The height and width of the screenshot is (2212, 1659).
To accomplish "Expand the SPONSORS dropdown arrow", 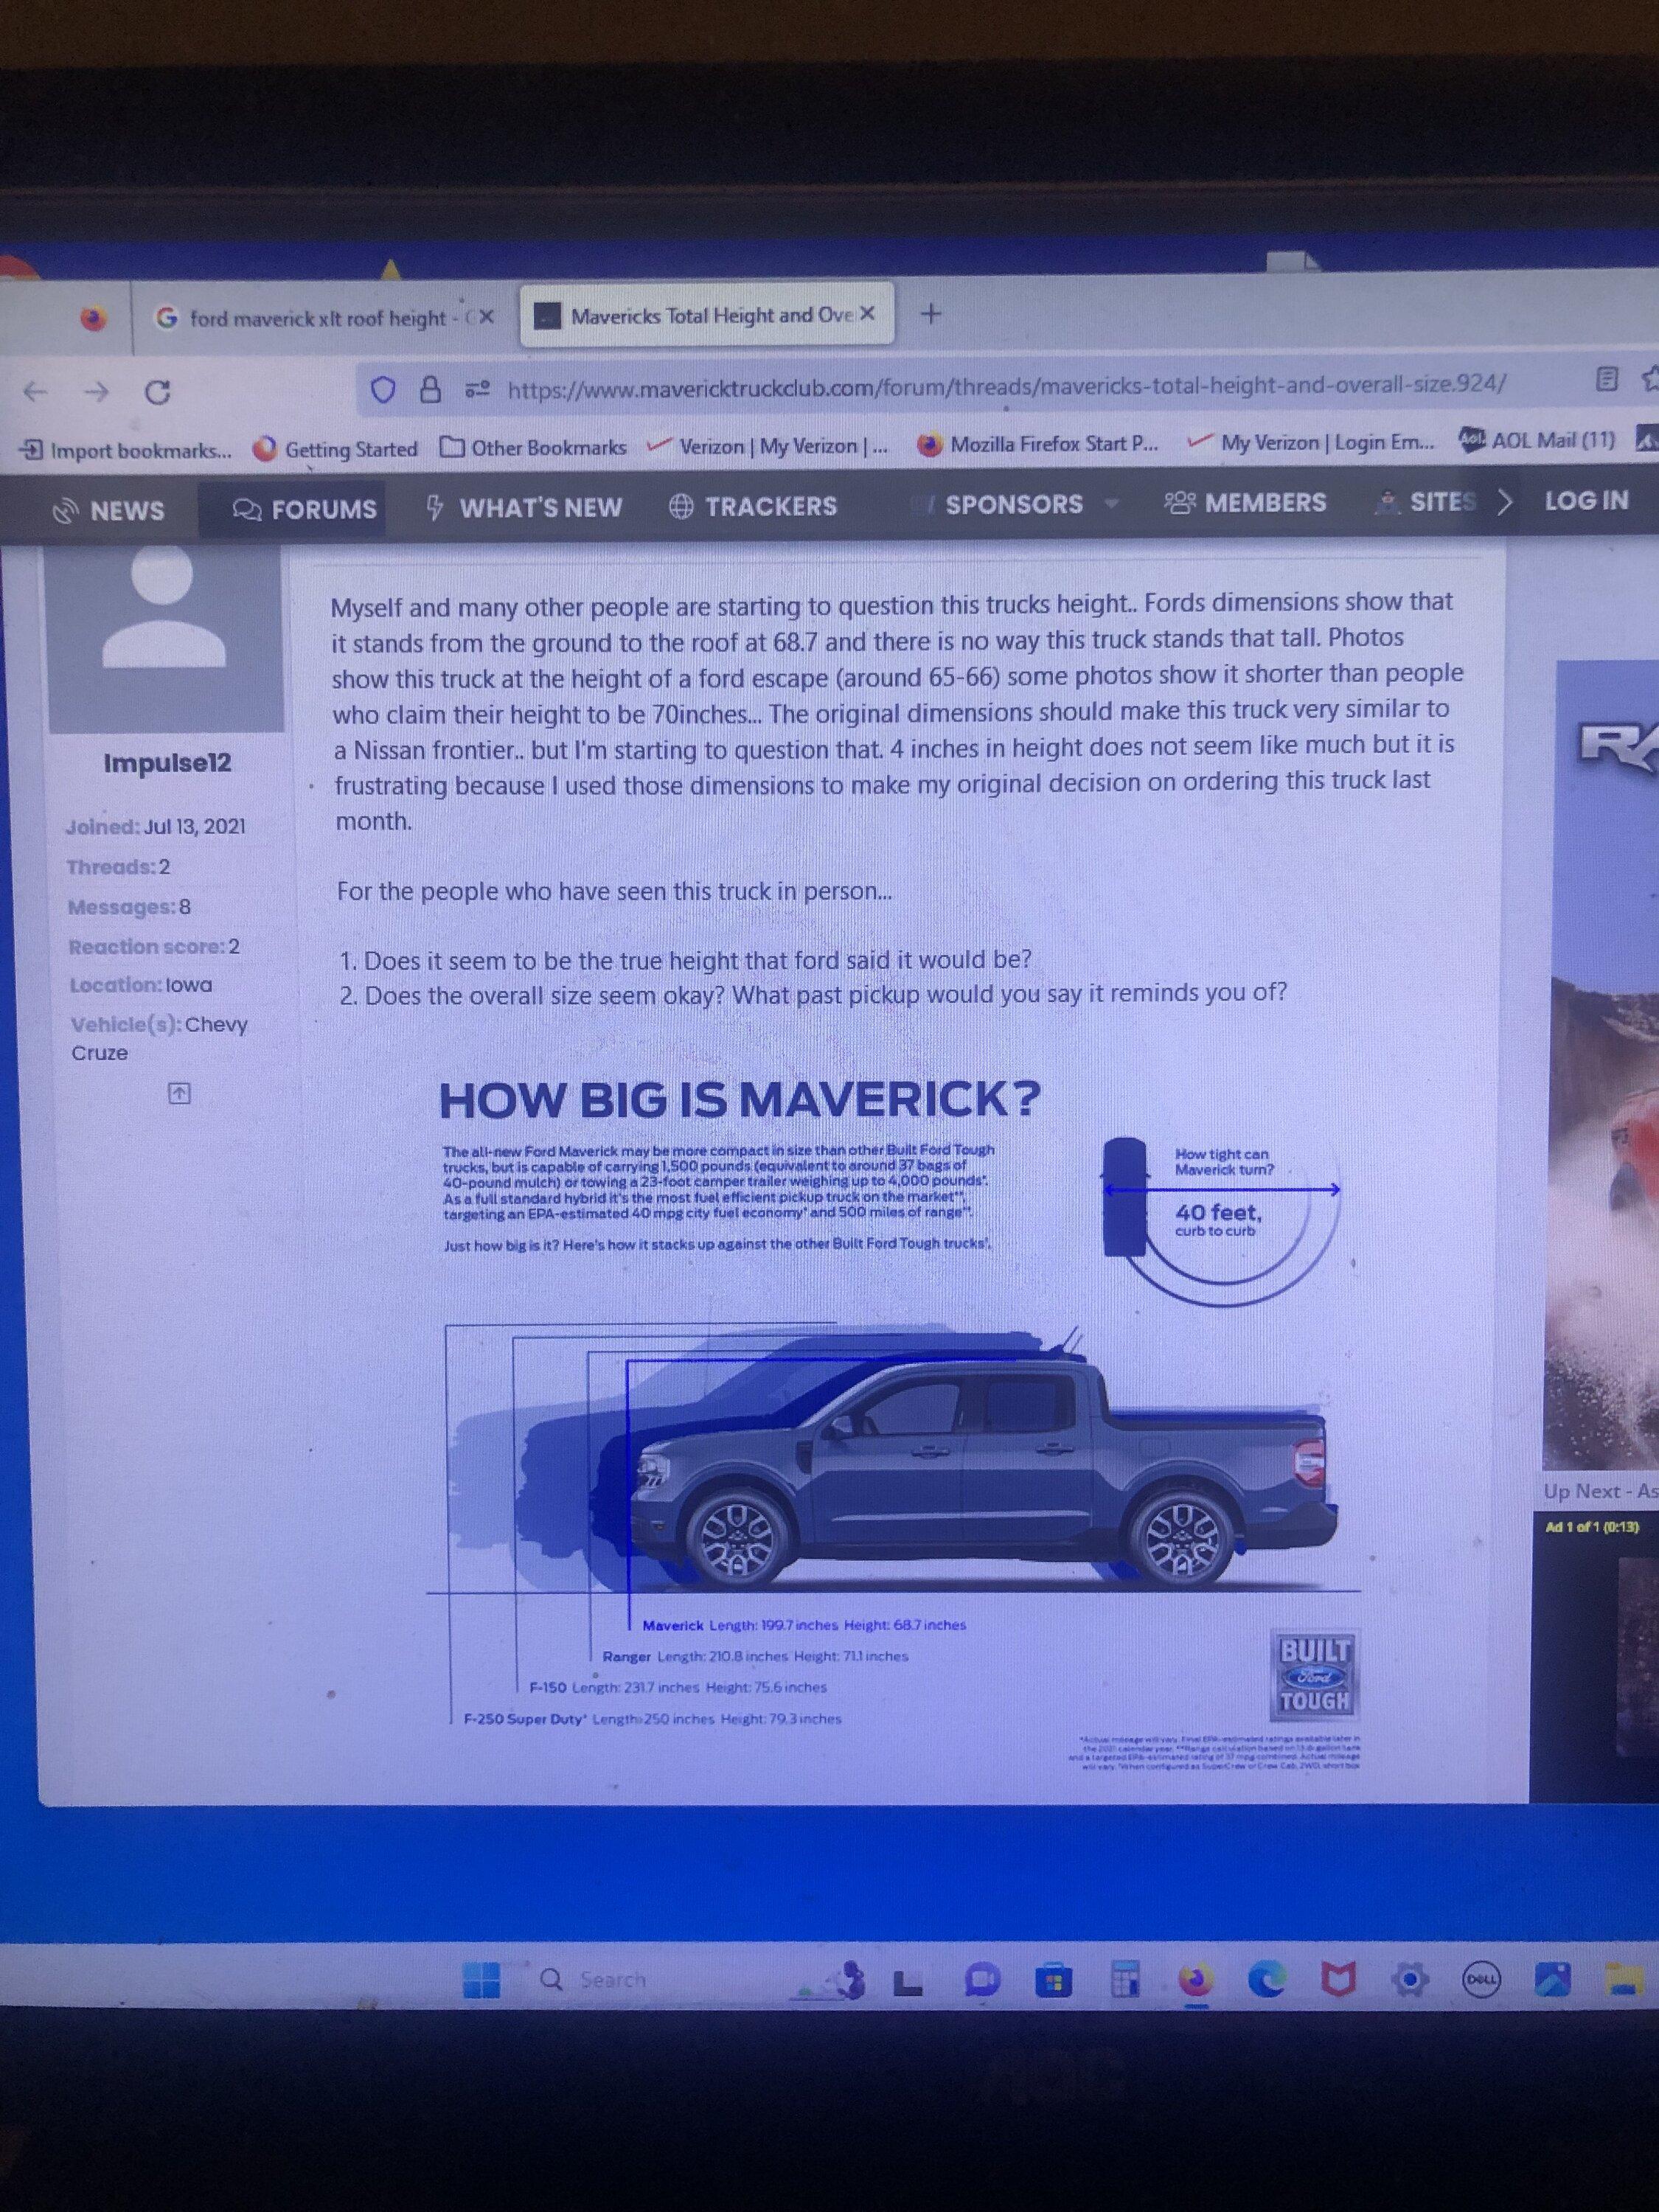I will (1110, 504).
